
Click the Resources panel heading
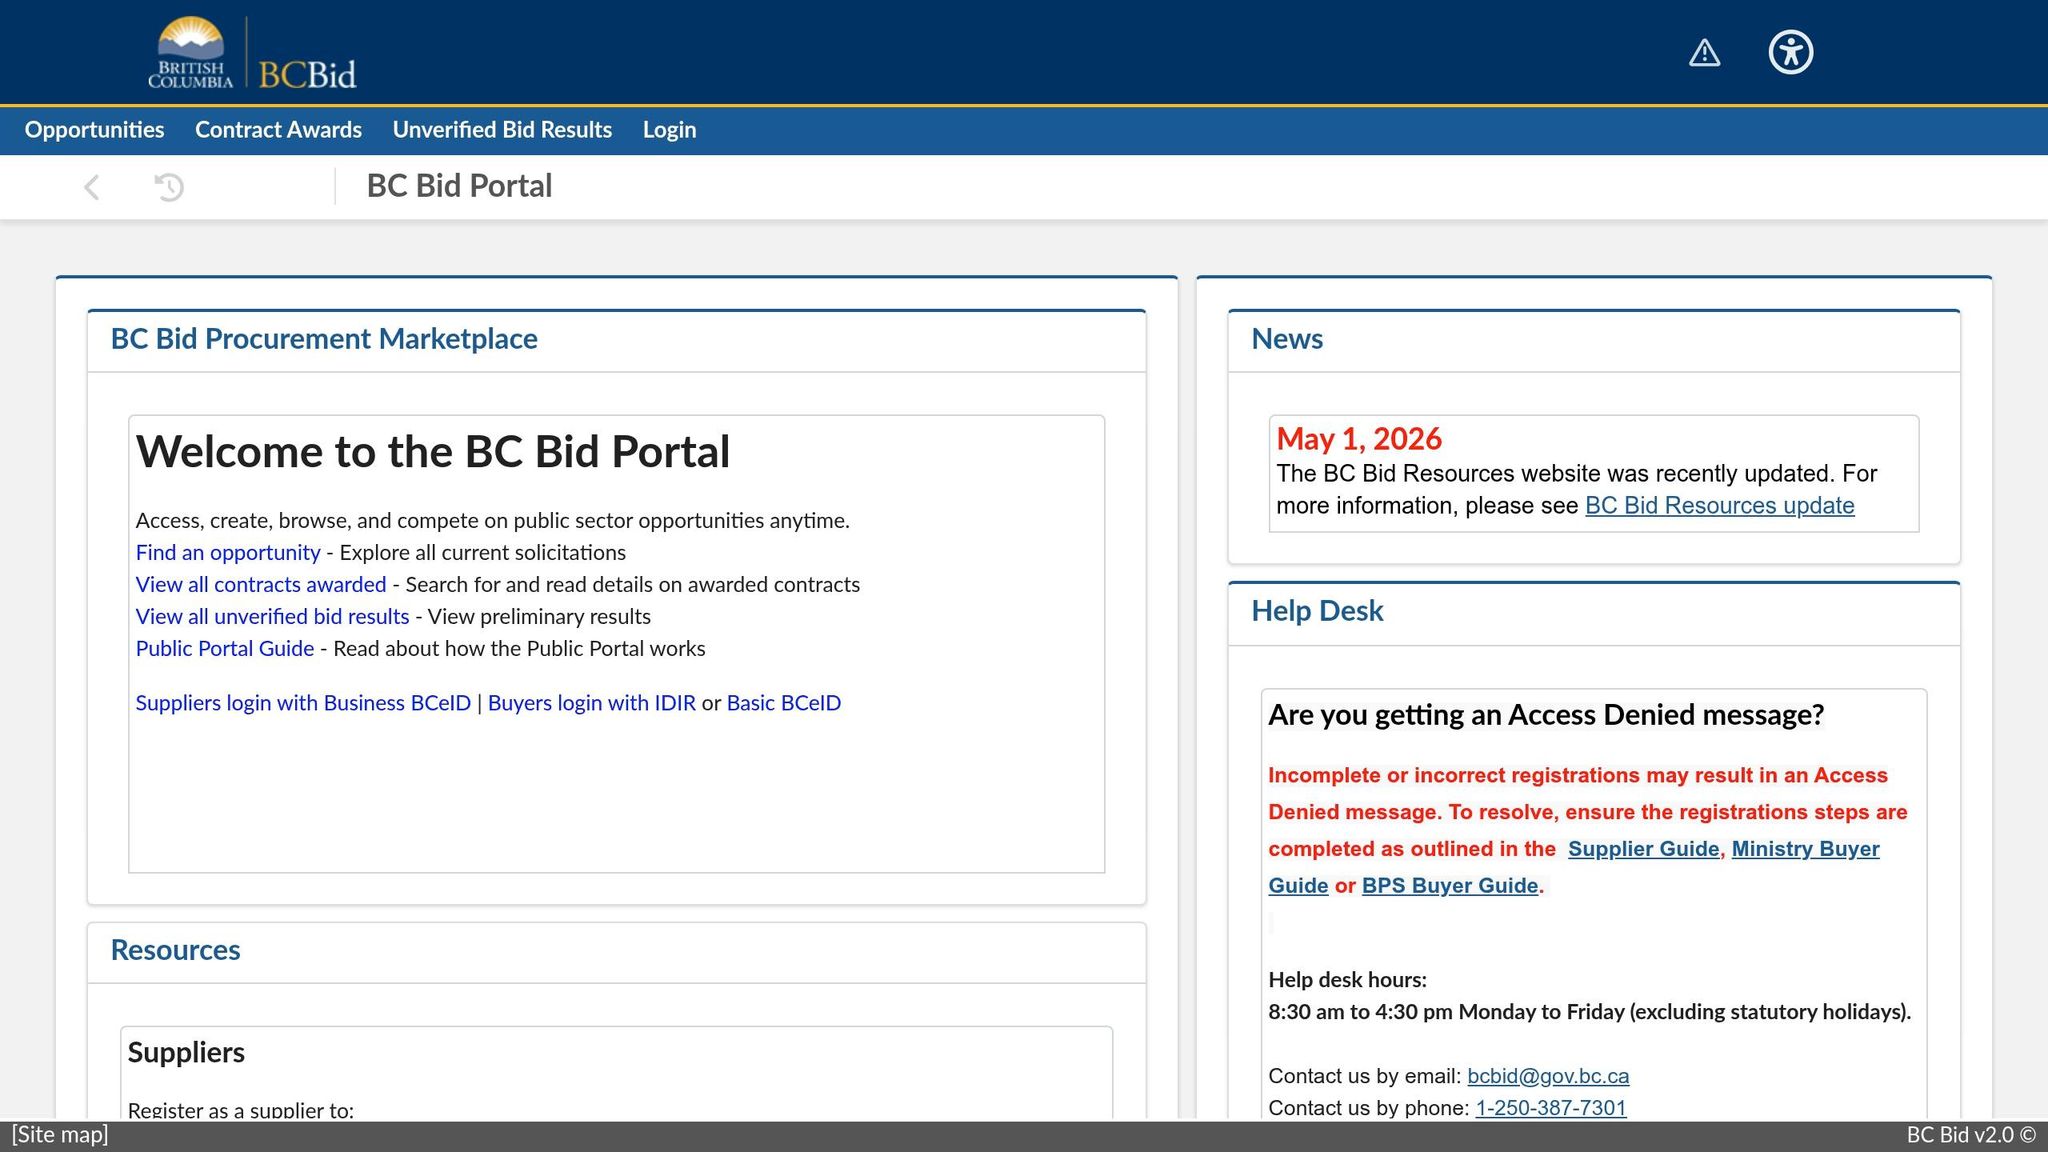[175, 950]
